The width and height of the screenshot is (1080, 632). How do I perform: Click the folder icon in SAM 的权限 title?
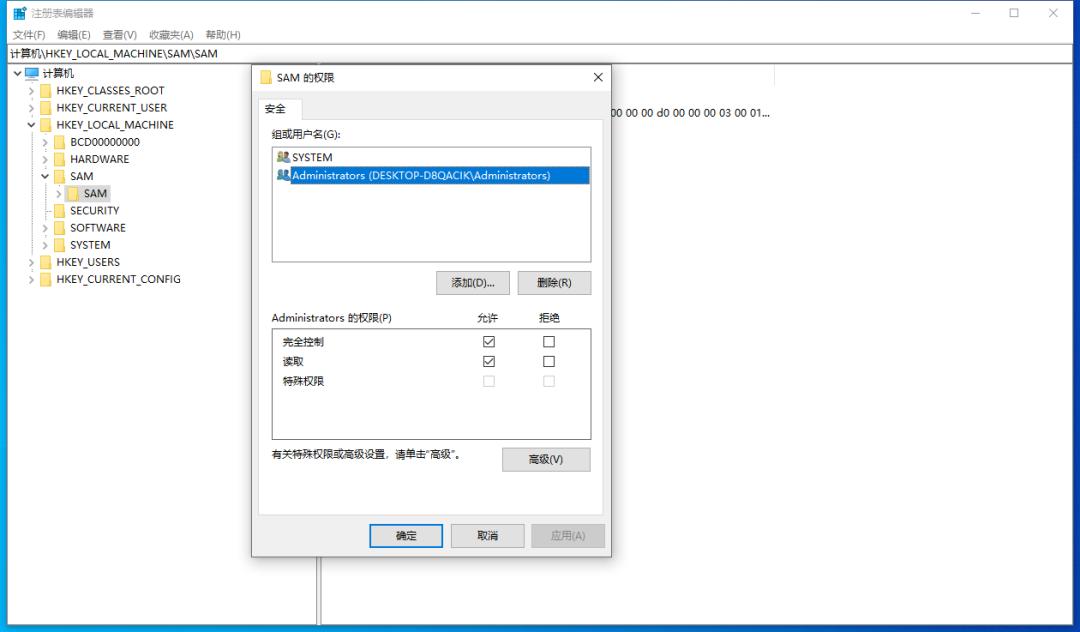click(x=266, y=77)
